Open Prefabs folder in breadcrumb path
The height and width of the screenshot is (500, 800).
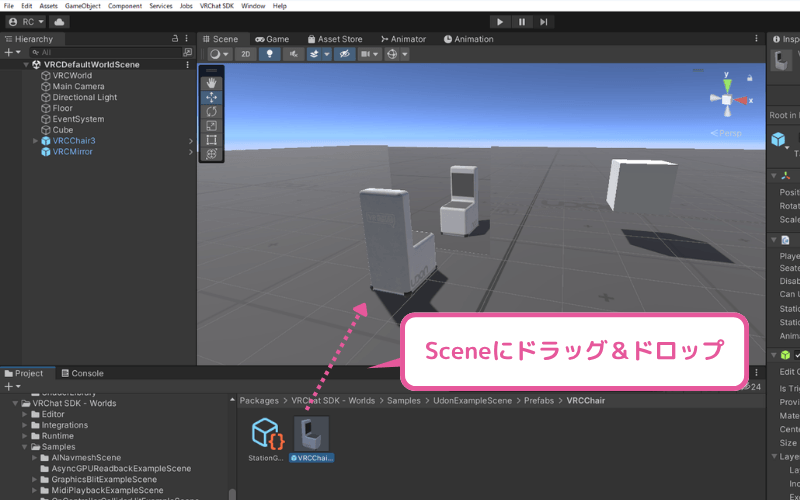539,401
